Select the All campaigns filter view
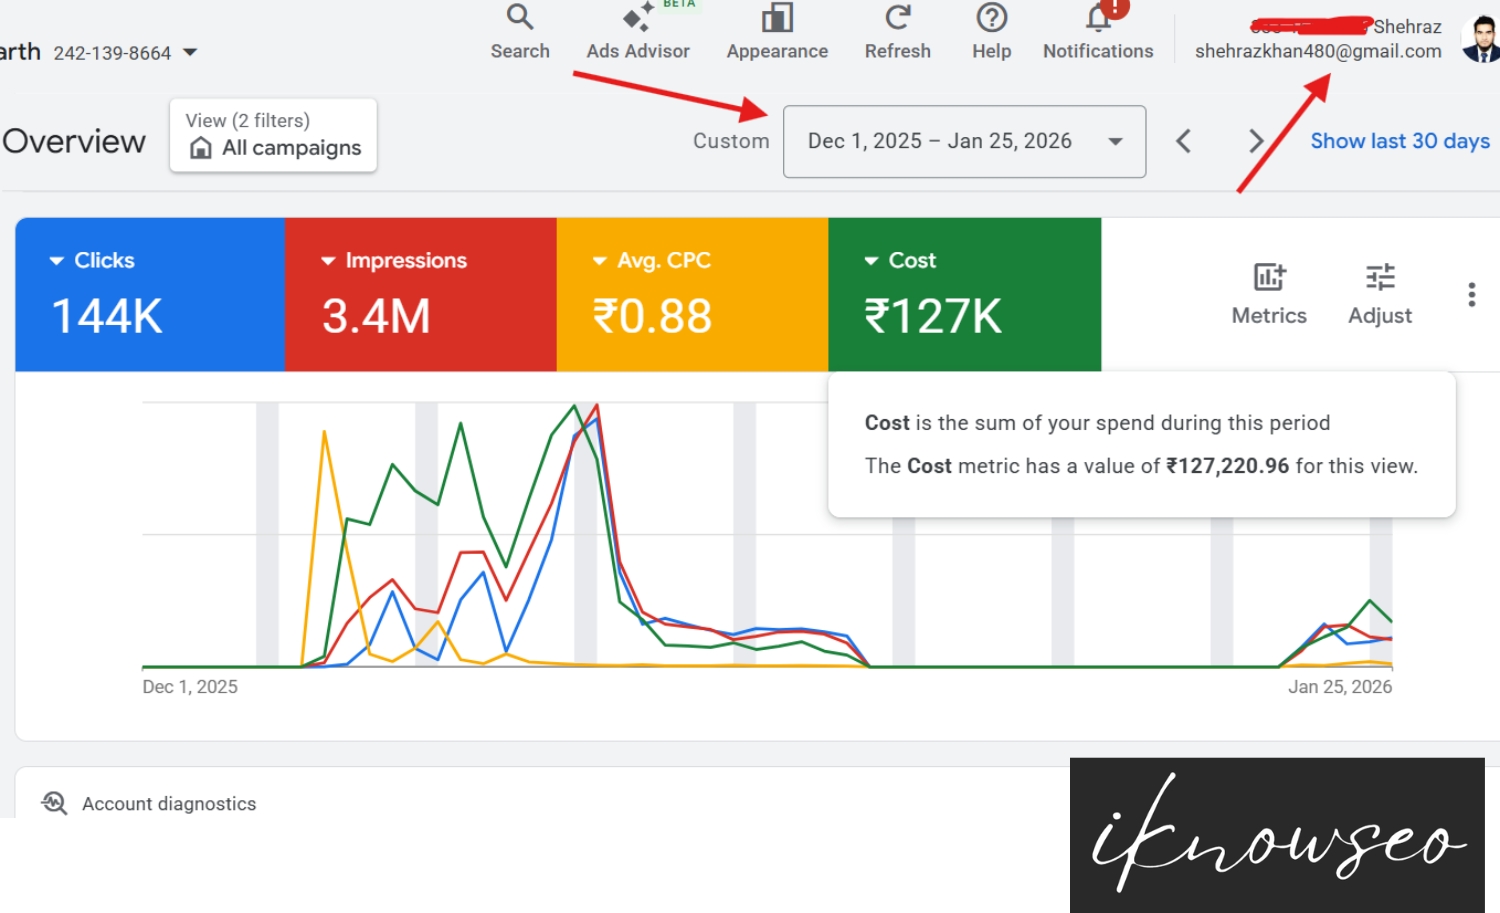1500x913 pixels. [x=273, y=148]
